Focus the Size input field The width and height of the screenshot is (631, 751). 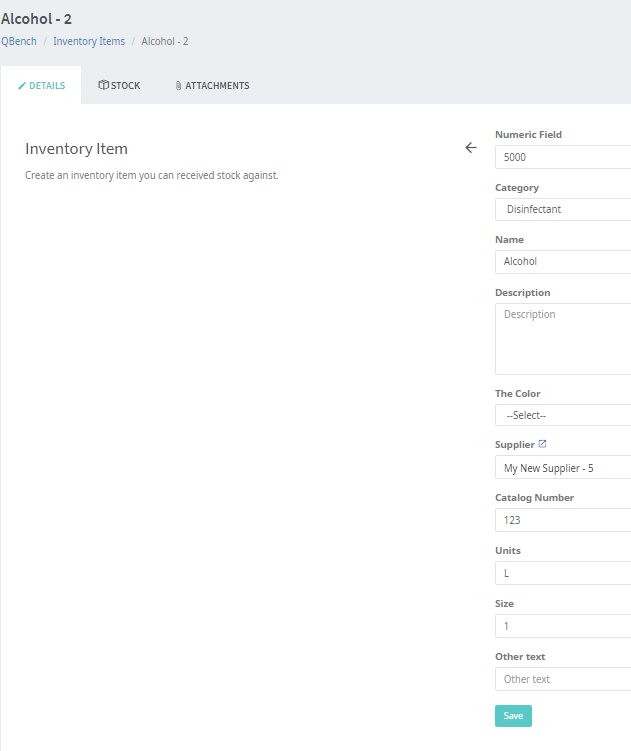(563, 626)
